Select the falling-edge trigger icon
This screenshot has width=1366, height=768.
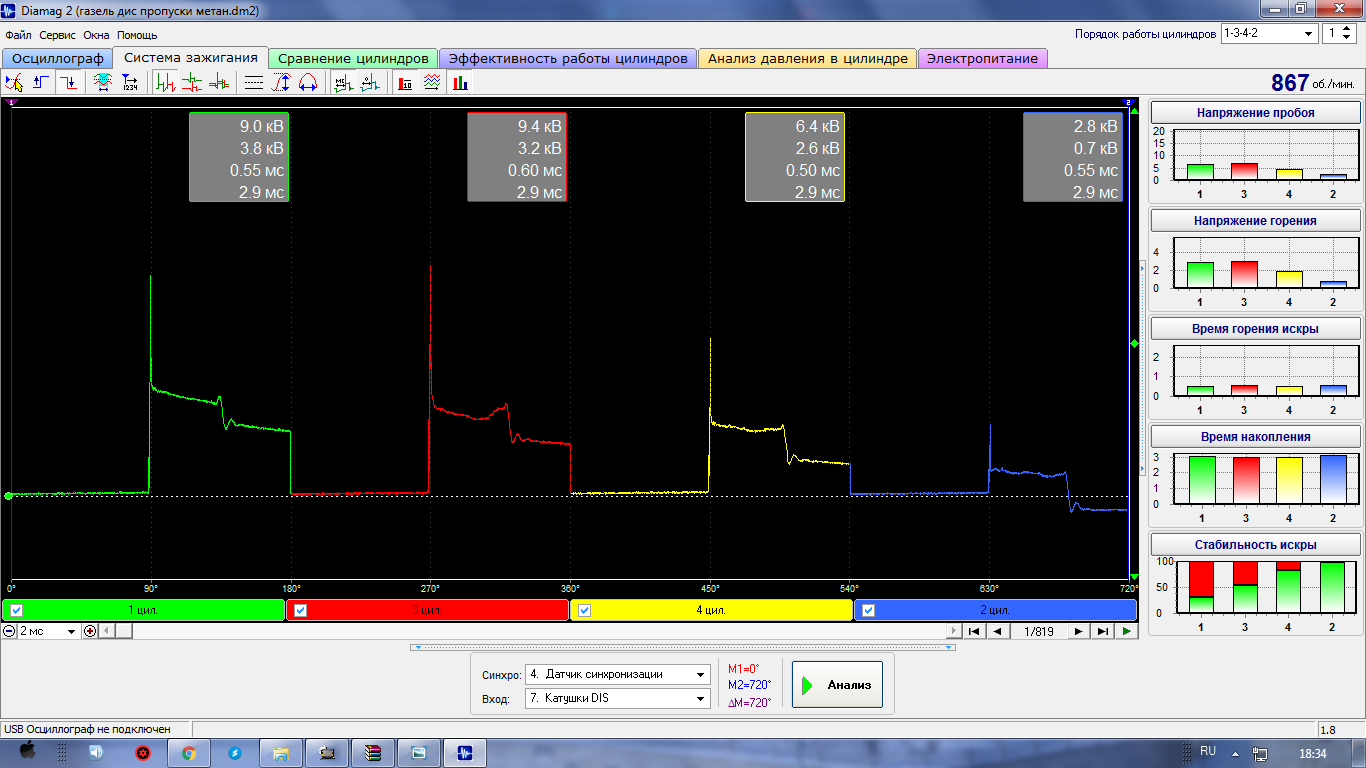tap(68, 83)
